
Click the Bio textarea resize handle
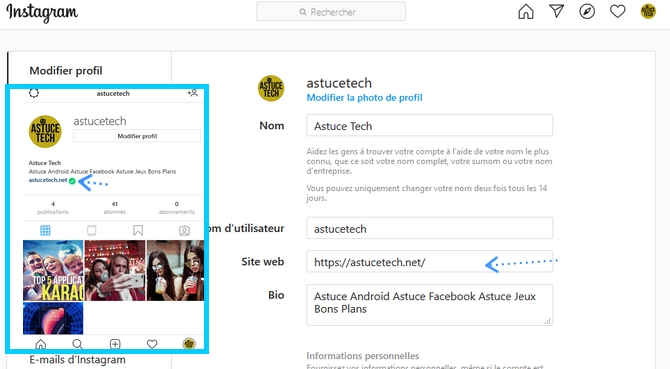[x=548, y=321]
